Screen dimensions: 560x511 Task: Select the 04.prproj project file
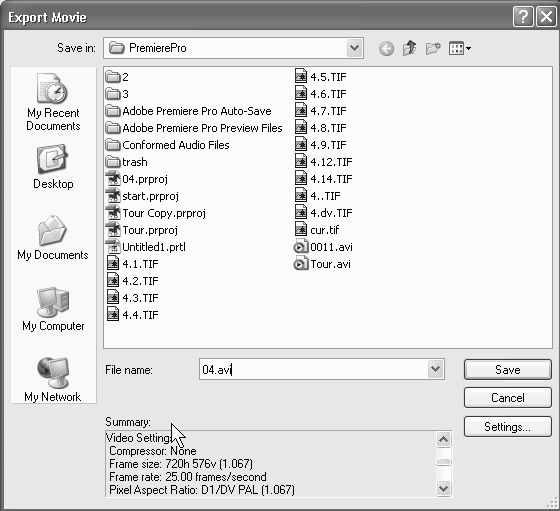tap(137, 179)
